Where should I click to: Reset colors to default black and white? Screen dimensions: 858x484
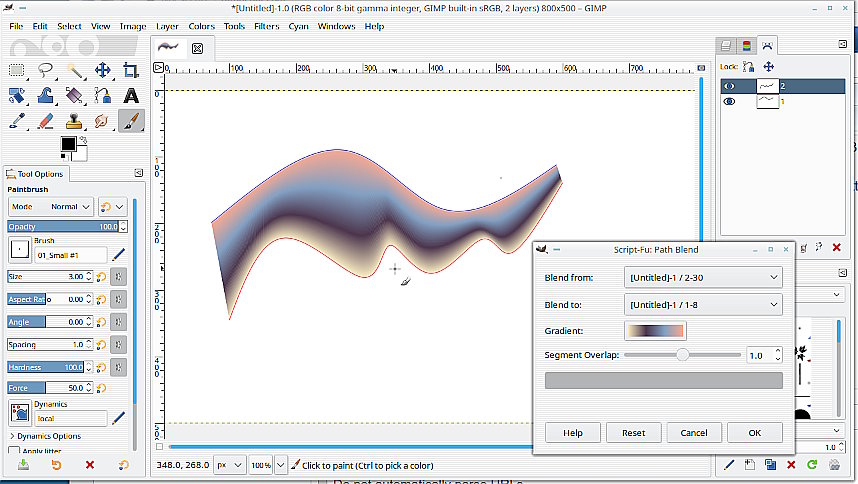(x=65, y=157)
